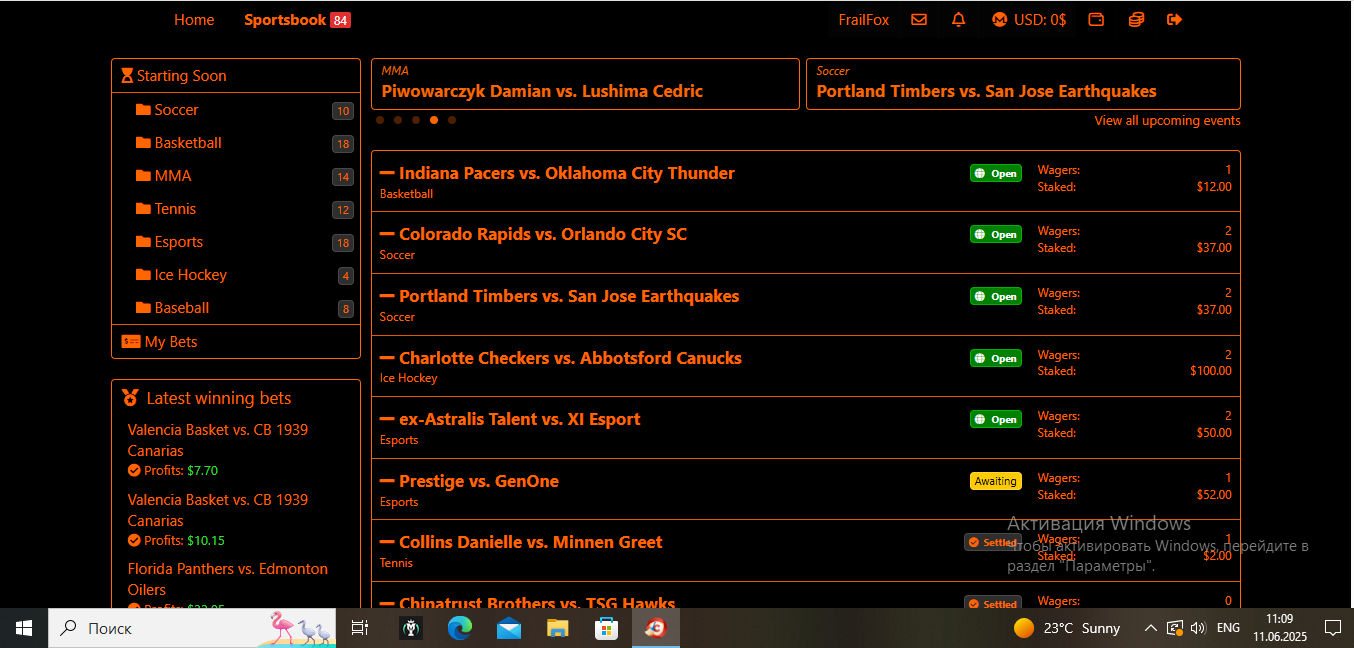1354x648 pixels.
Task: Open the Windows notification center icon
Action: coord(1332,628)
